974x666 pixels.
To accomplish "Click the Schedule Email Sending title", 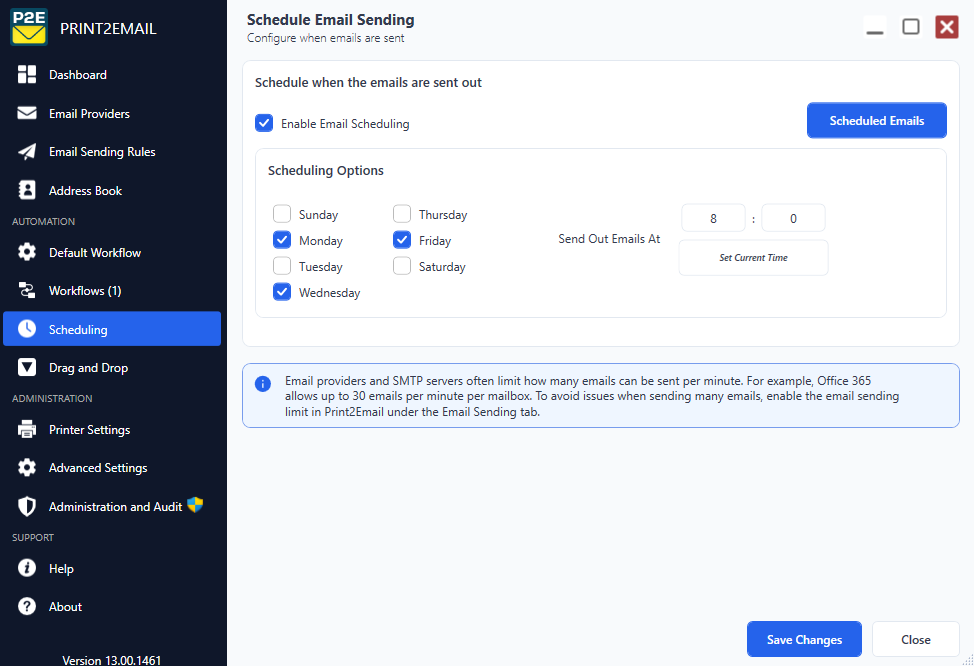I will (x=330, y=20).
